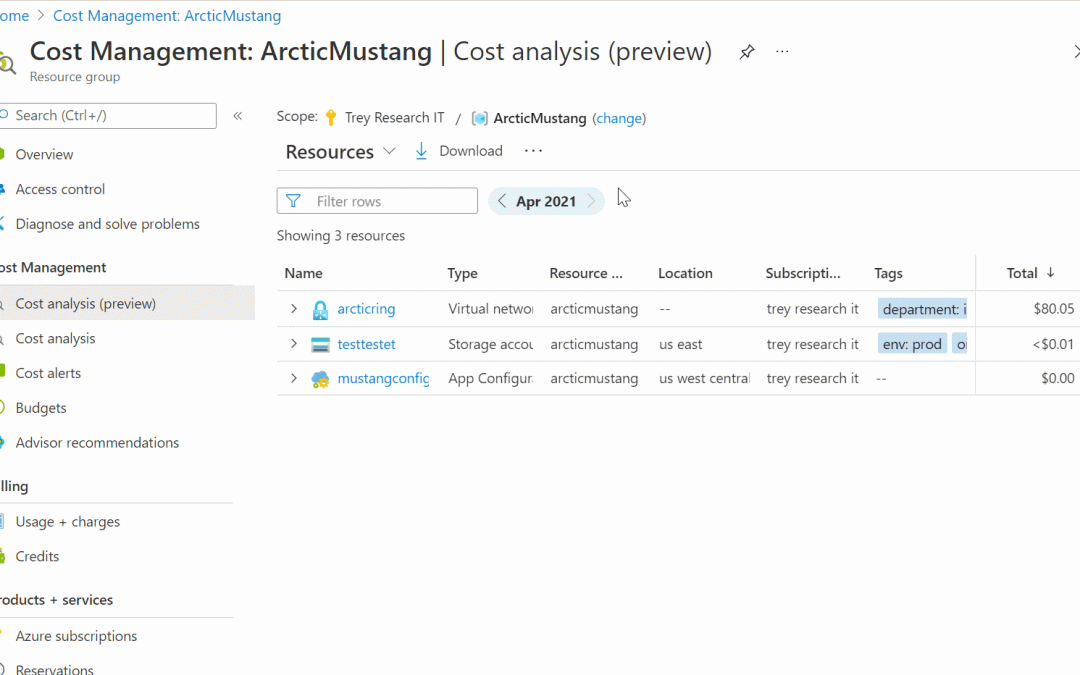The width and height of the screenshot is (1080, 675).
Task: Click the filter funnel icon
Action: 293,201
